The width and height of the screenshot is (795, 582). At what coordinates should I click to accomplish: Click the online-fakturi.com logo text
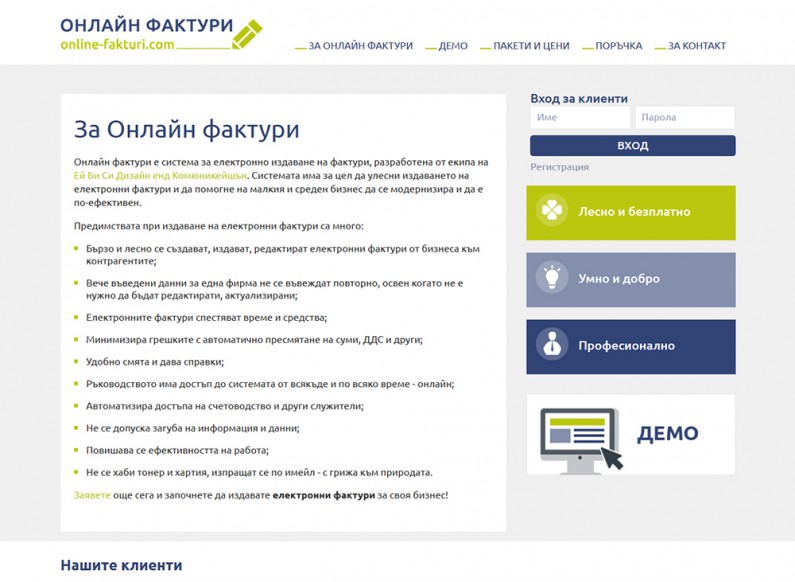pos(117,45)
